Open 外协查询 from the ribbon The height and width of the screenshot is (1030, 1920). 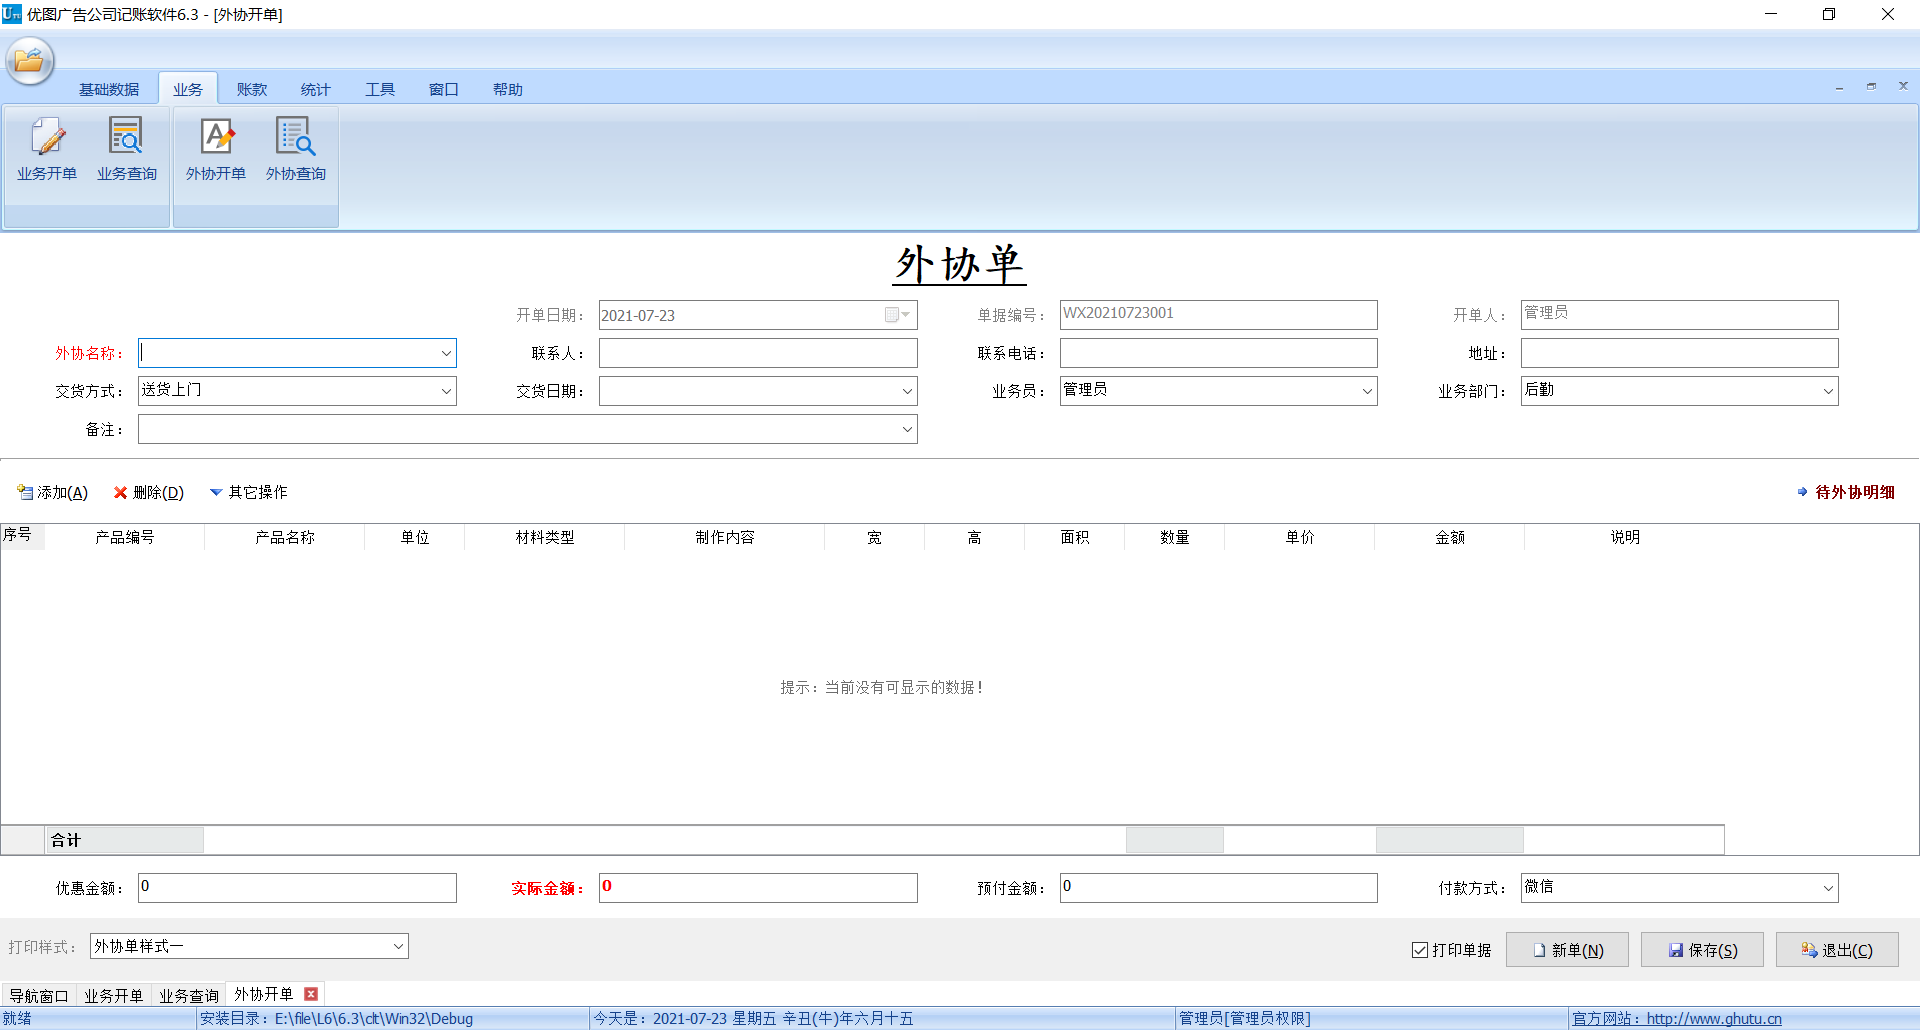coord(296,150)
